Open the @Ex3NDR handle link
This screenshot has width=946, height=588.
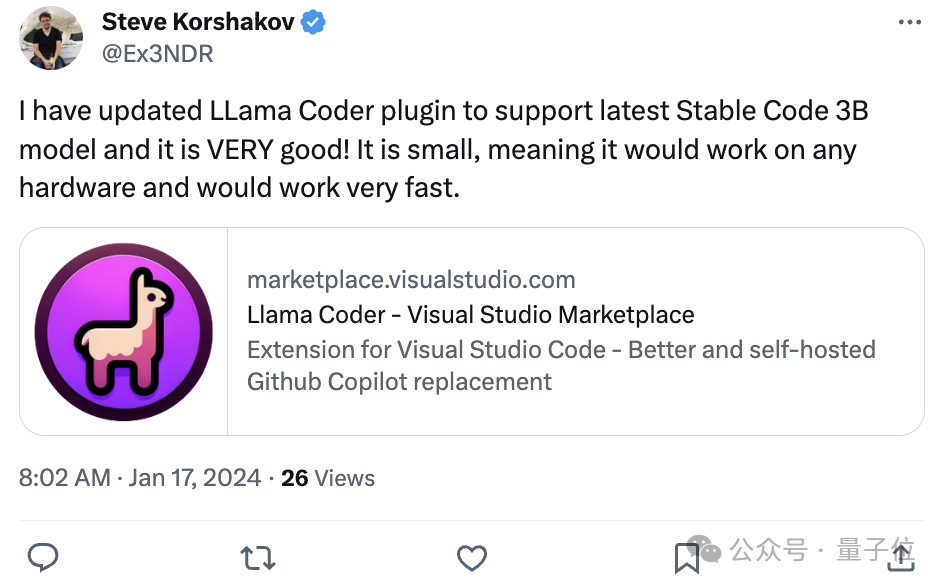[157, 53]
